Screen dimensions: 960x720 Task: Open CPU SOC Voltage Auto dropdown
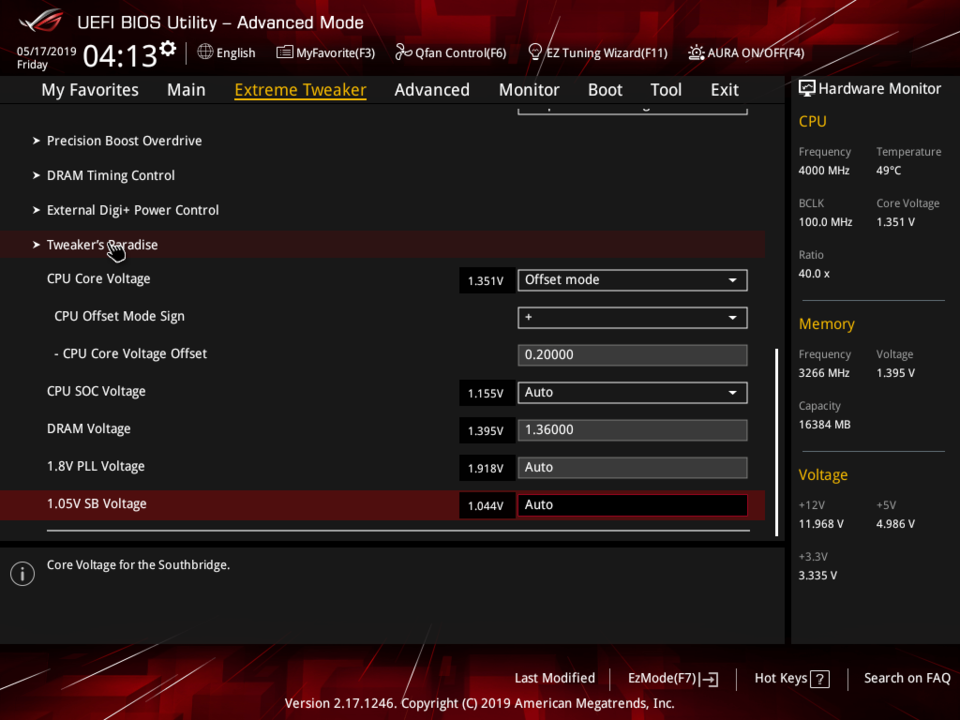point(632,392)
